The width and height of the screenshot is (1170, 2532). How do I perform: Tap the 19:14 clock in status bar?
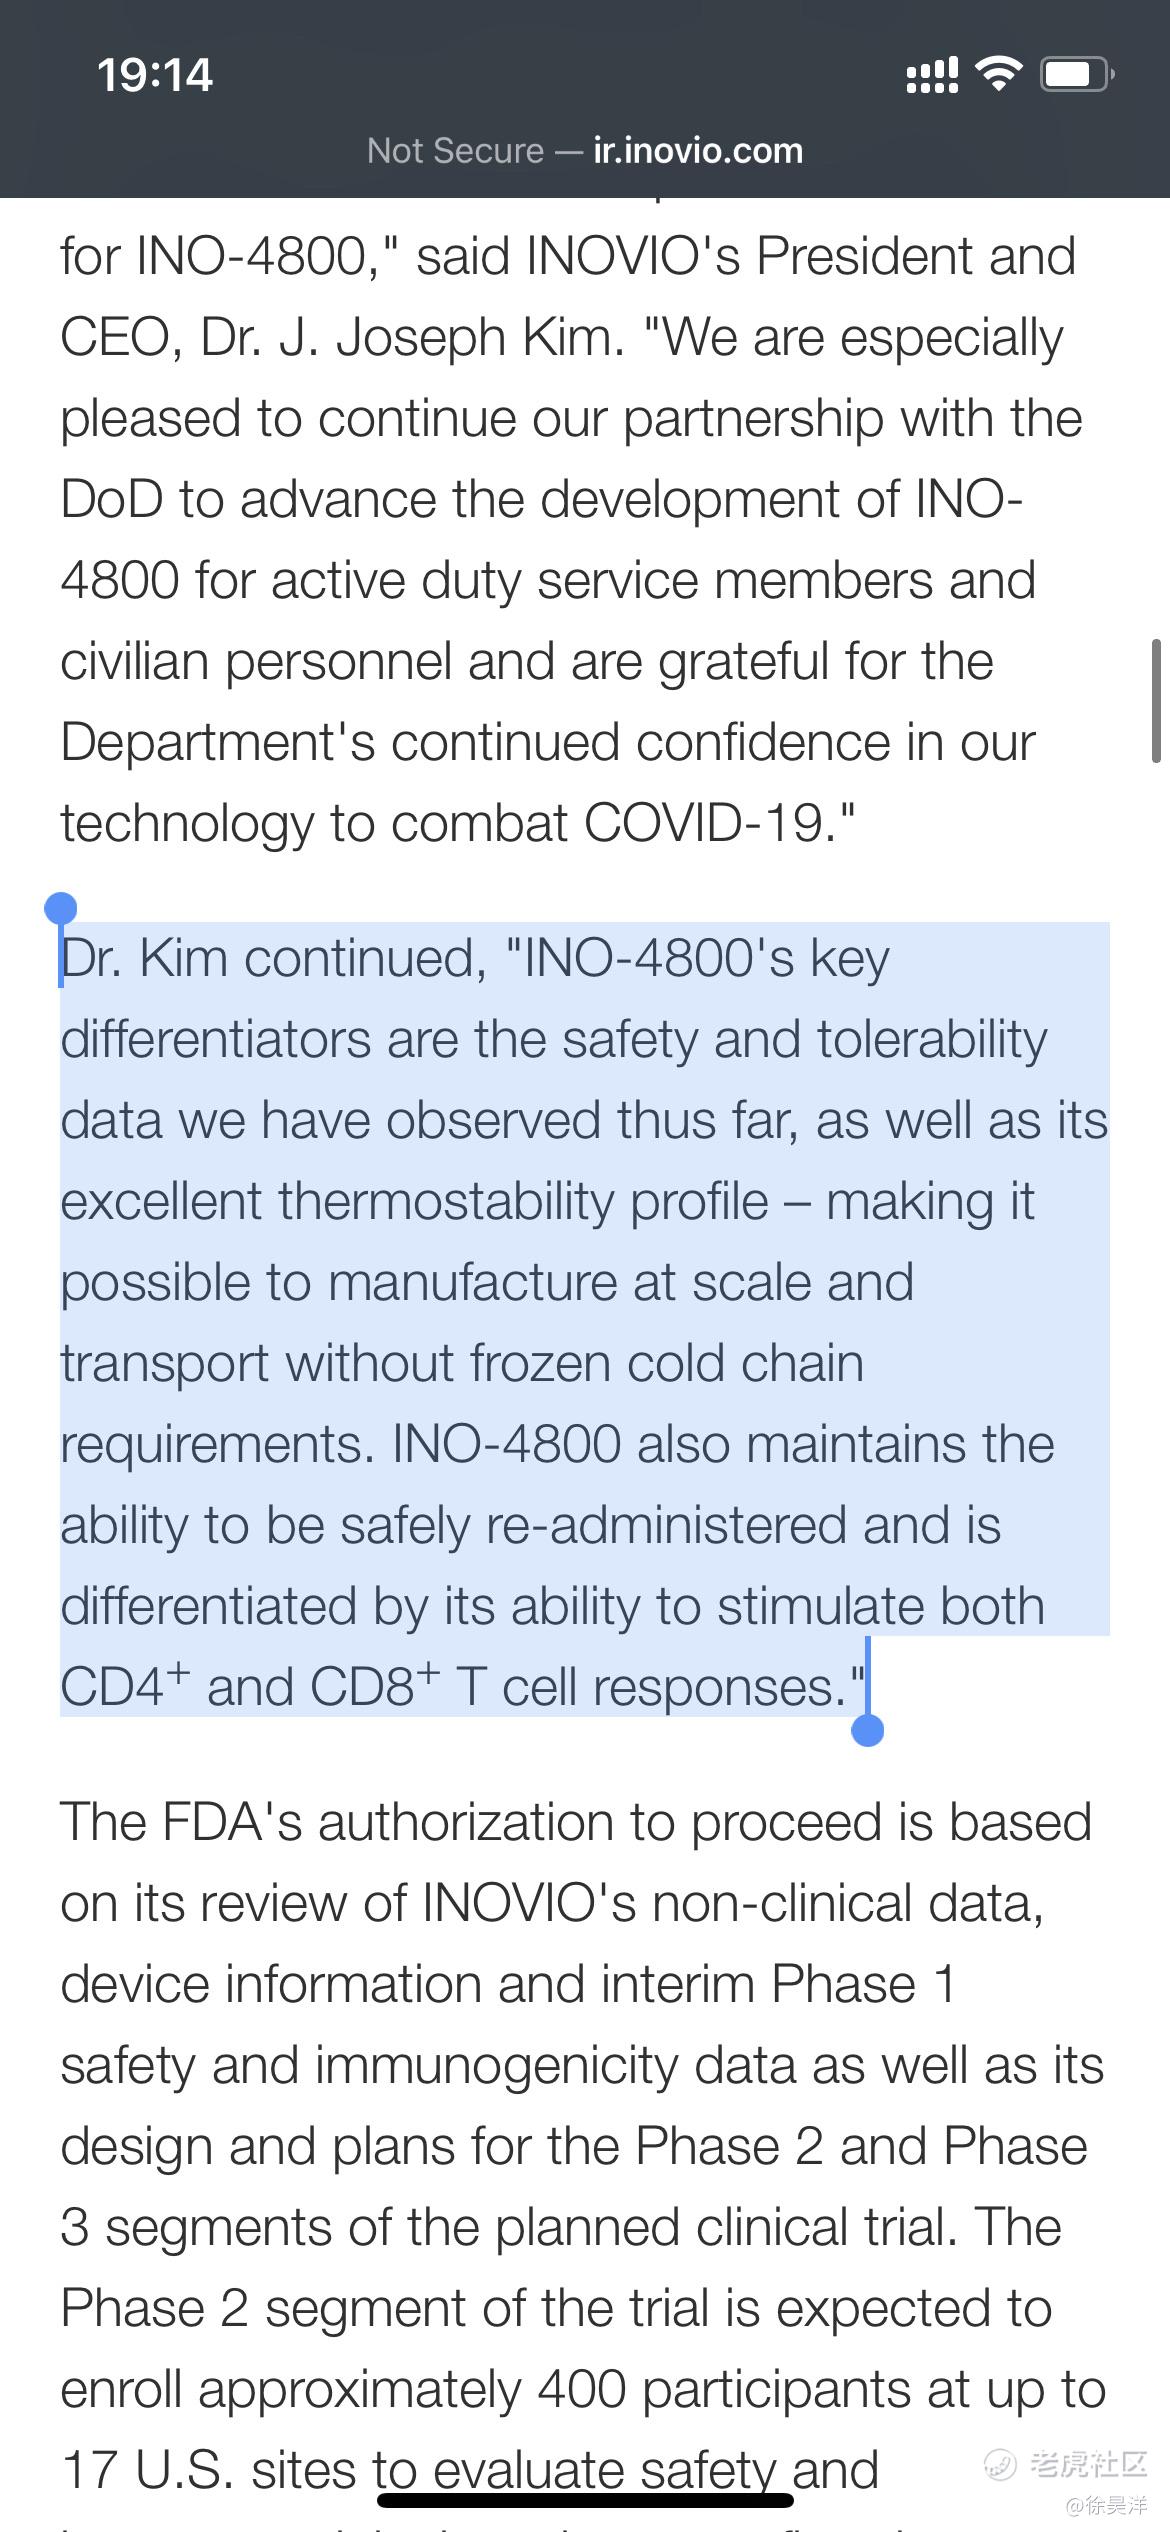coord(155,75)
